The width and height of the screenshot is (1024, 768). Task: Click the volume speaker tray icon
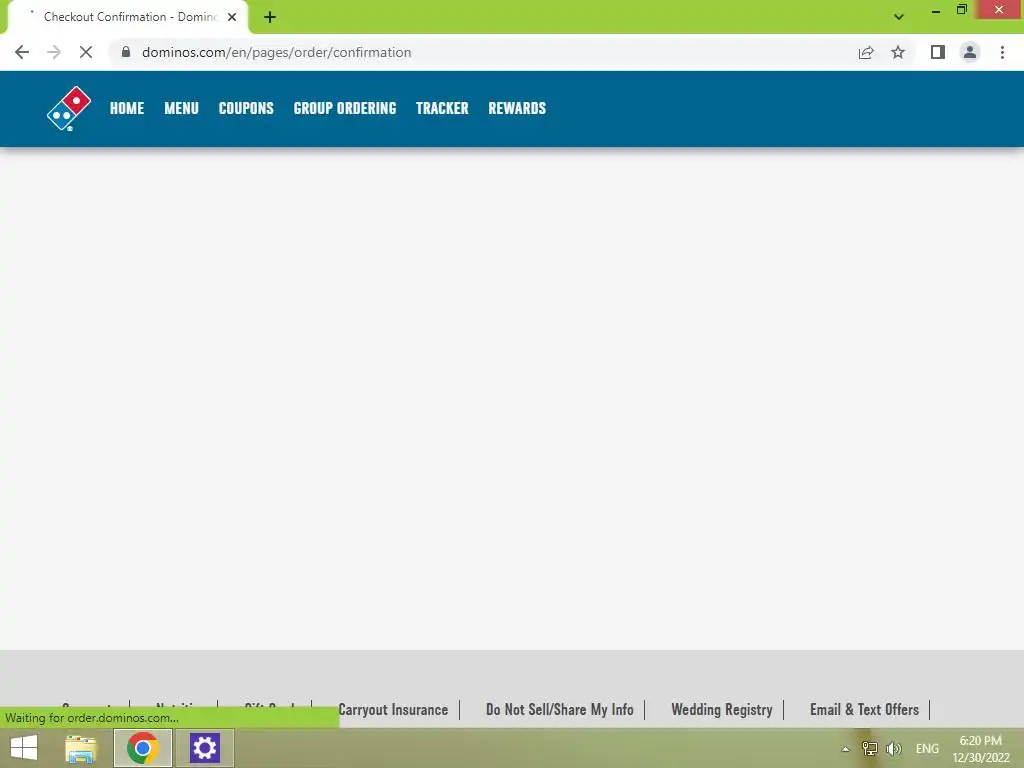[x=893, y=748]
